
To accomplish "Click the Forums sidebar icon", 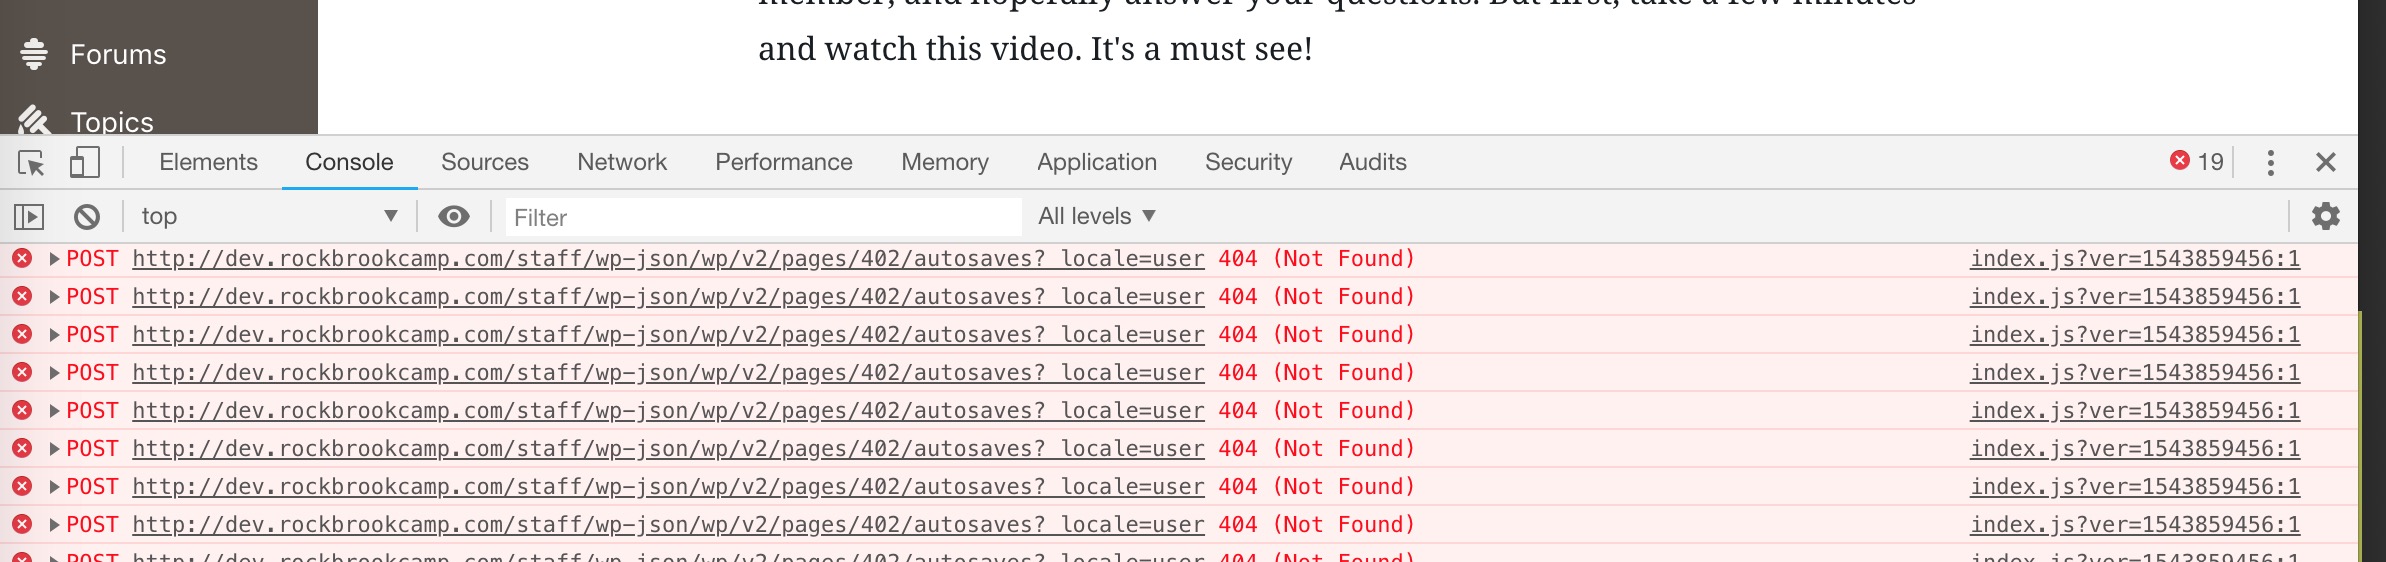I will pyautogui.click(x=34, y=54).
